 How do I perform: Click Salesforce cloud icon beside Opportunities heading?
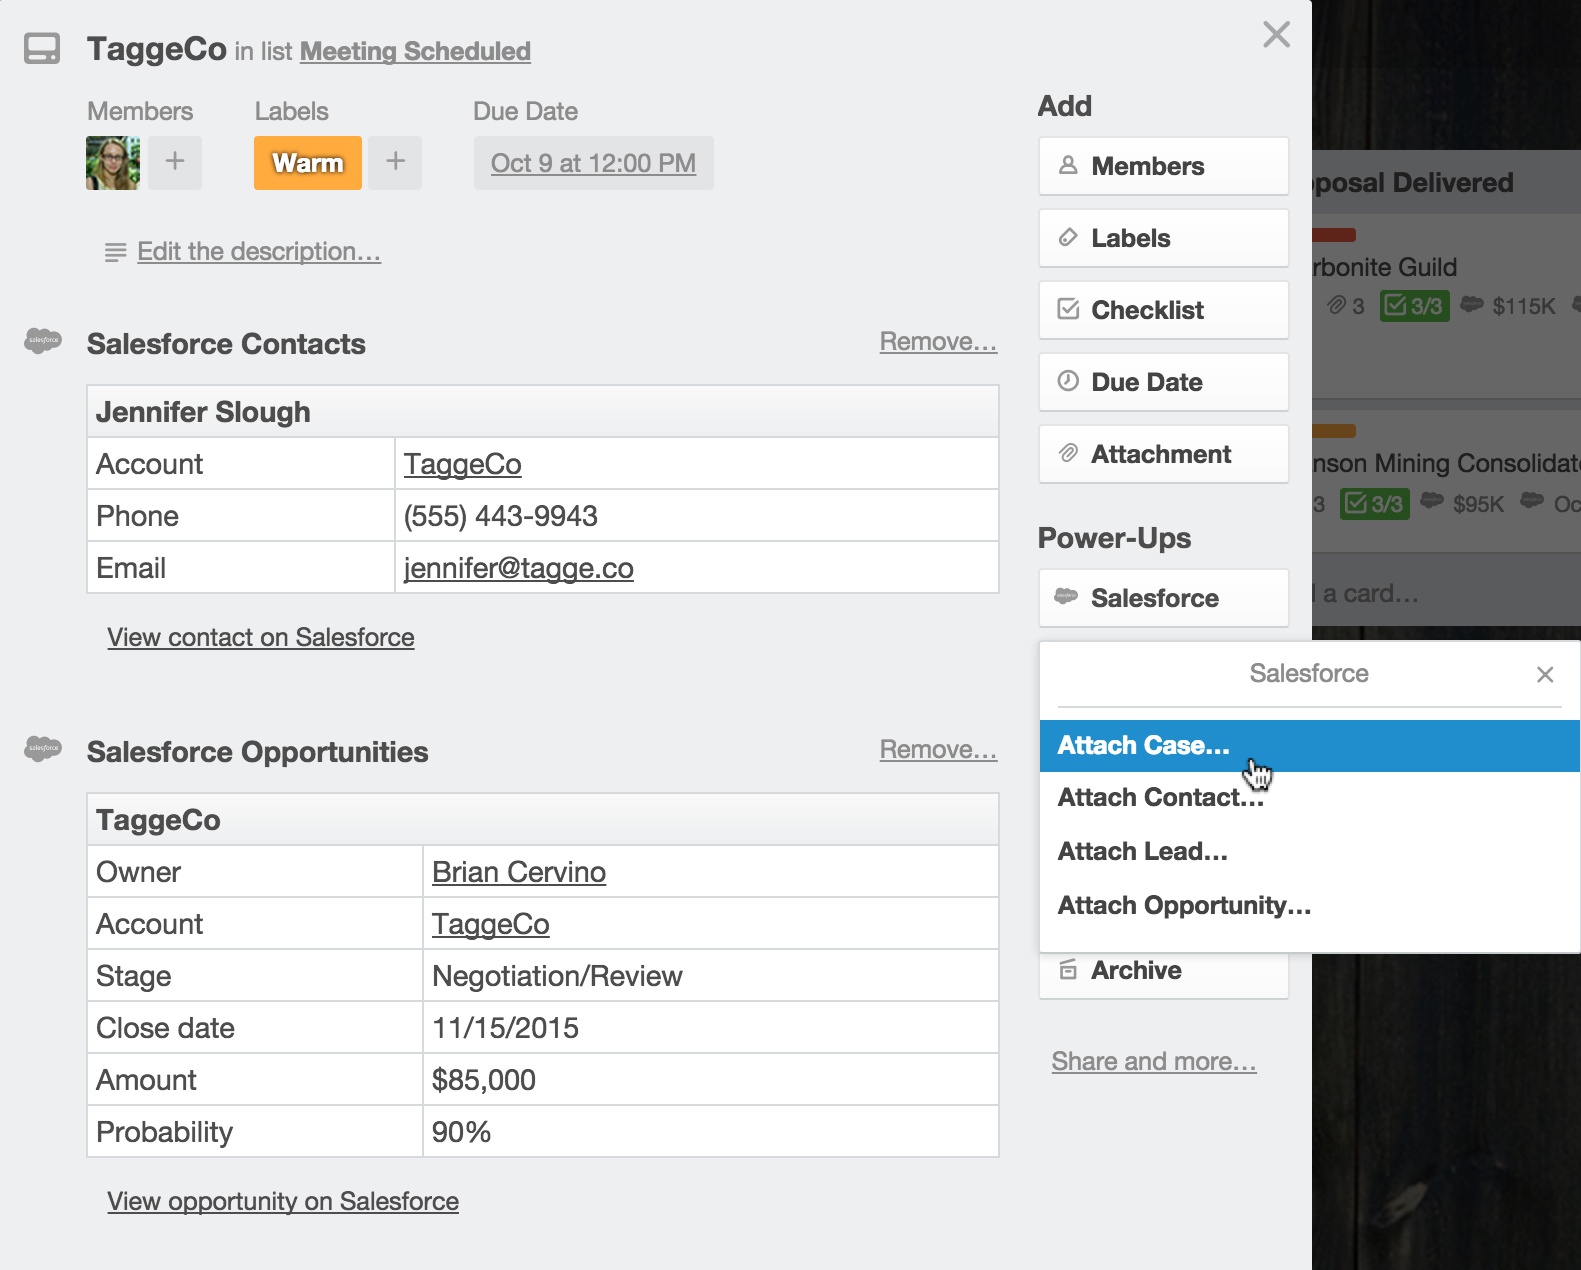(43, 748)
